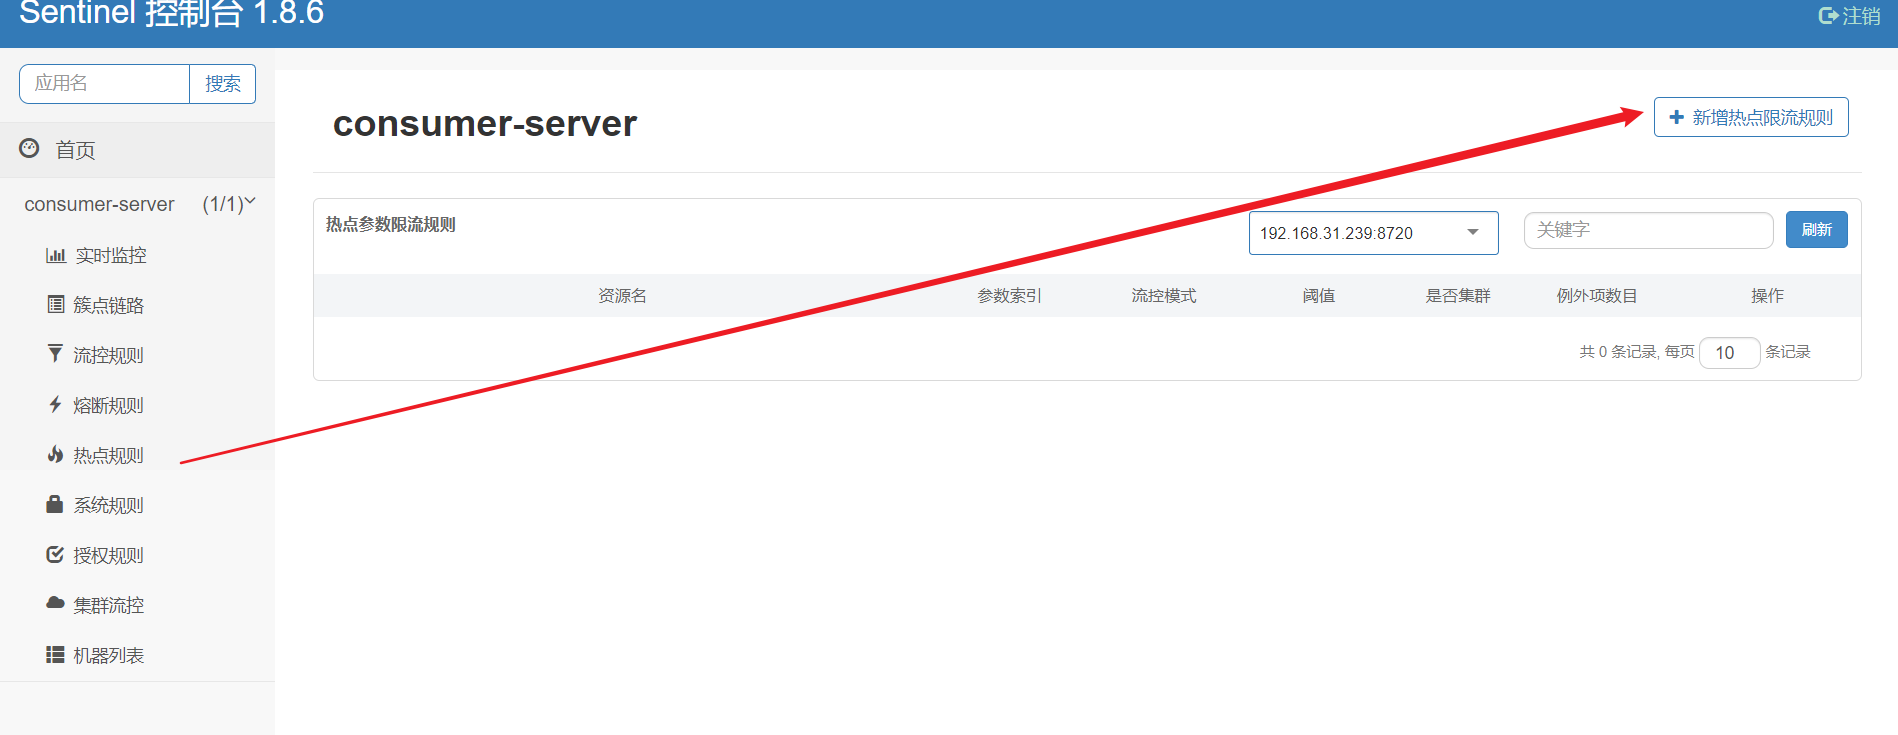Click the 操作 column header
The width and height of the screenshot is (1898, 735).
point(1767,296)
